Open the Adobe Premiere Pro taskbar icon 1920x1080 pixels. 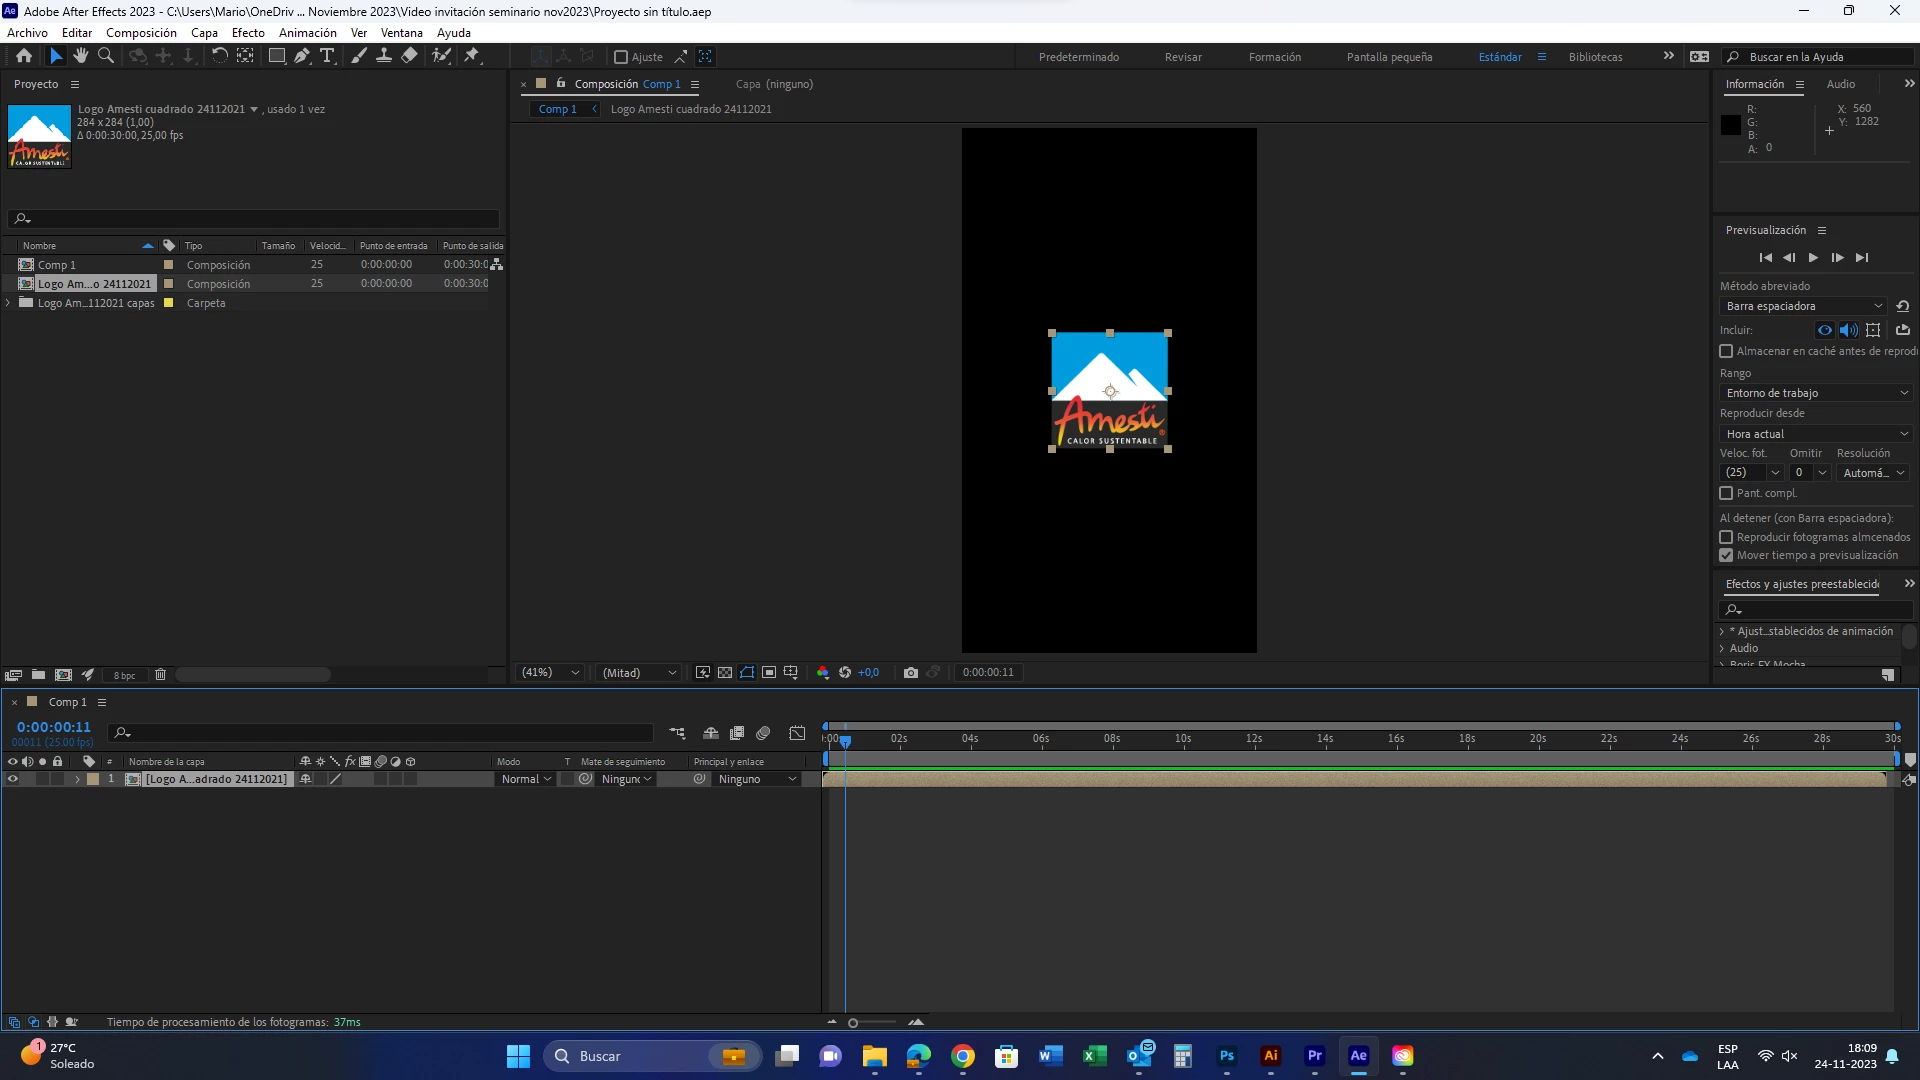point(1314,1056)
